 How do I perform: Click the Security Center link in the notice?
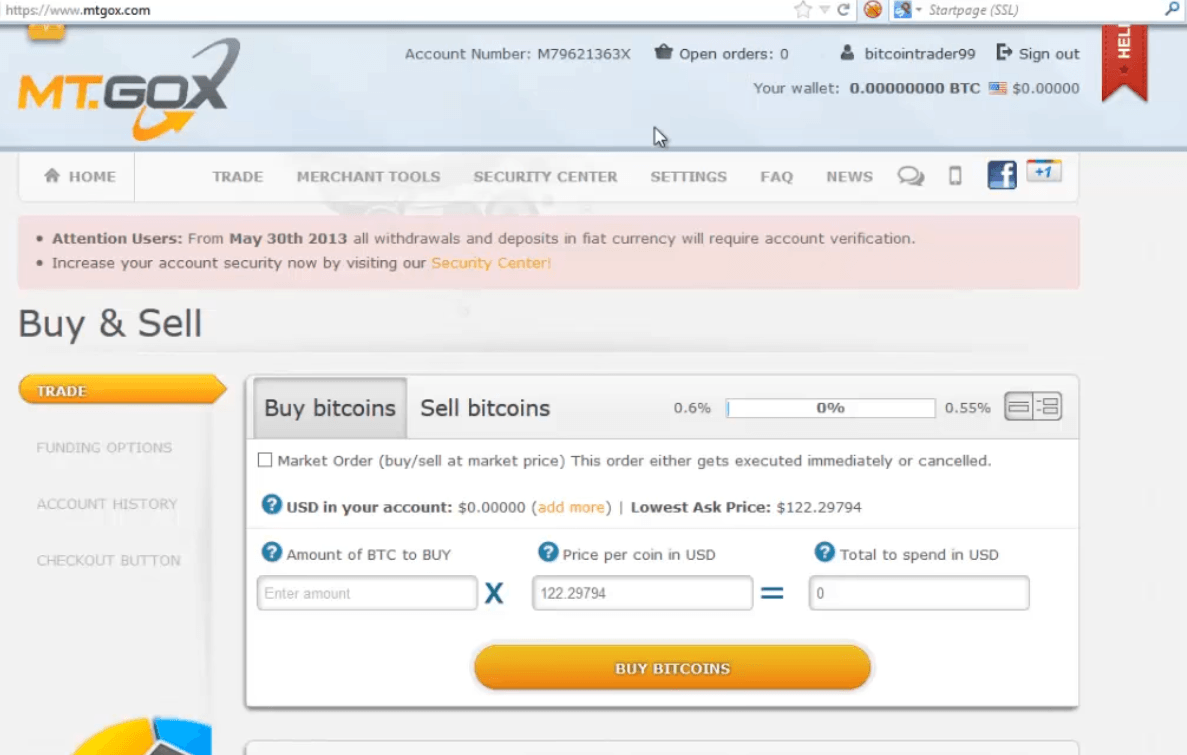coord(490,263)
